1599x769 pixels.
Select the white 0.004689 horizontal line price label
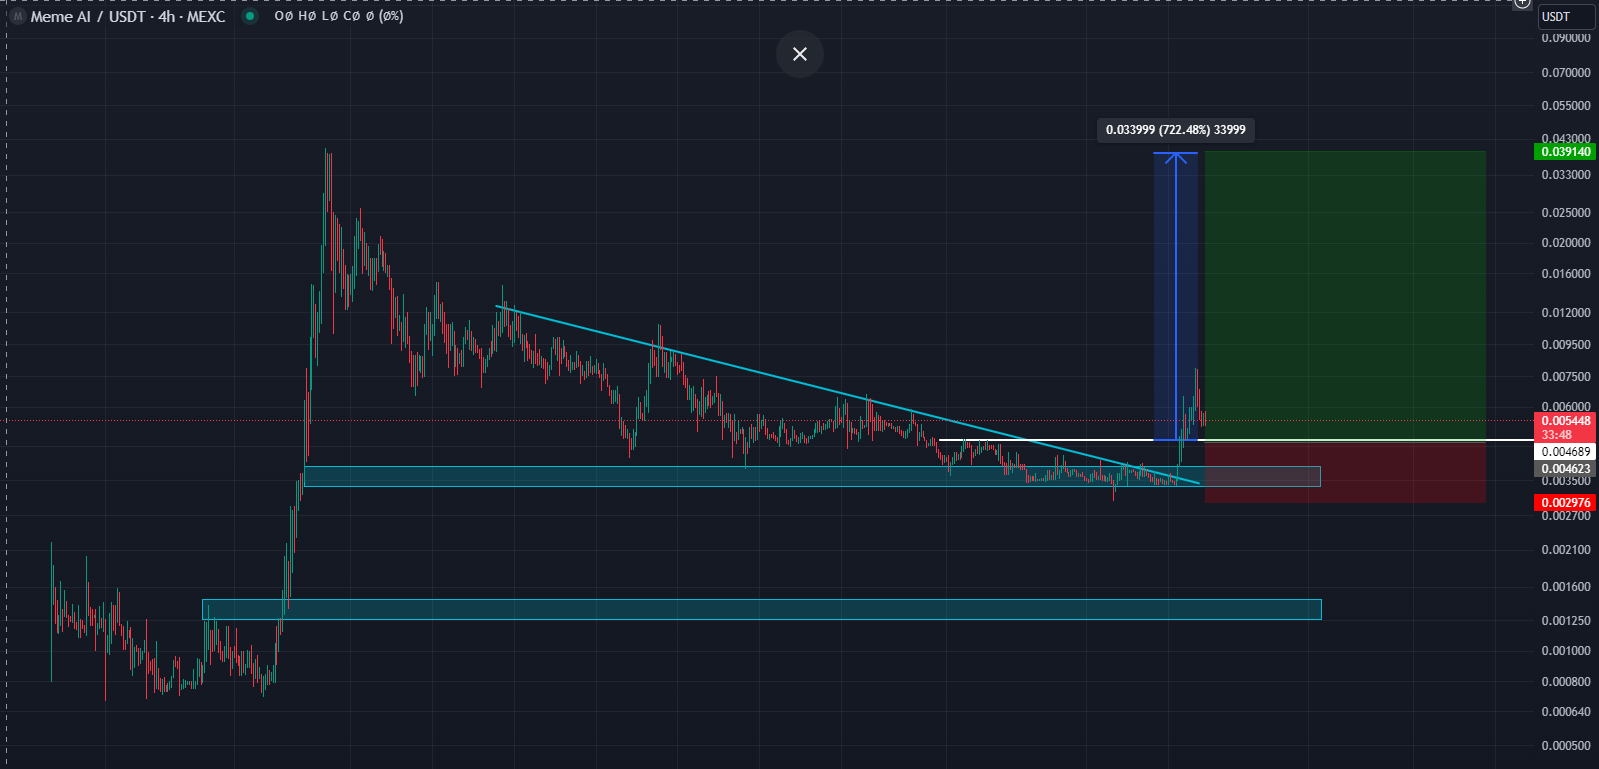click(1565, 452)
